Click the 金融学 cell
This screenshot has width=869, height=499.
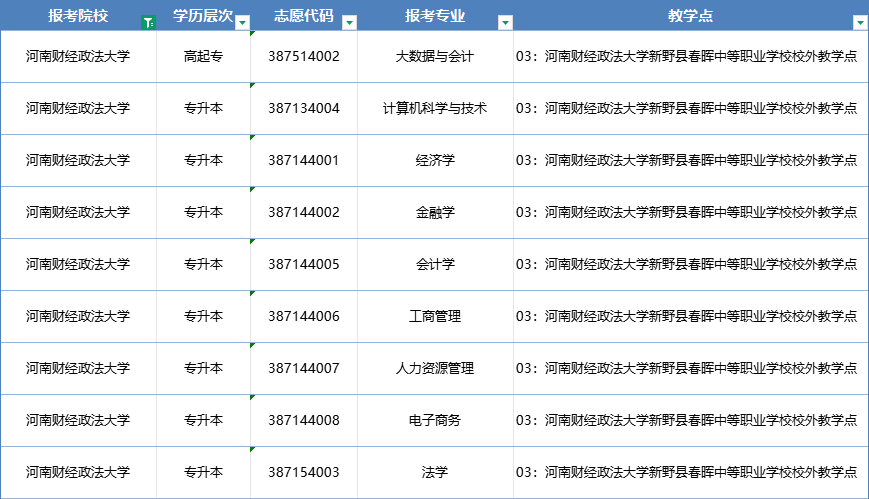[435, 212]
